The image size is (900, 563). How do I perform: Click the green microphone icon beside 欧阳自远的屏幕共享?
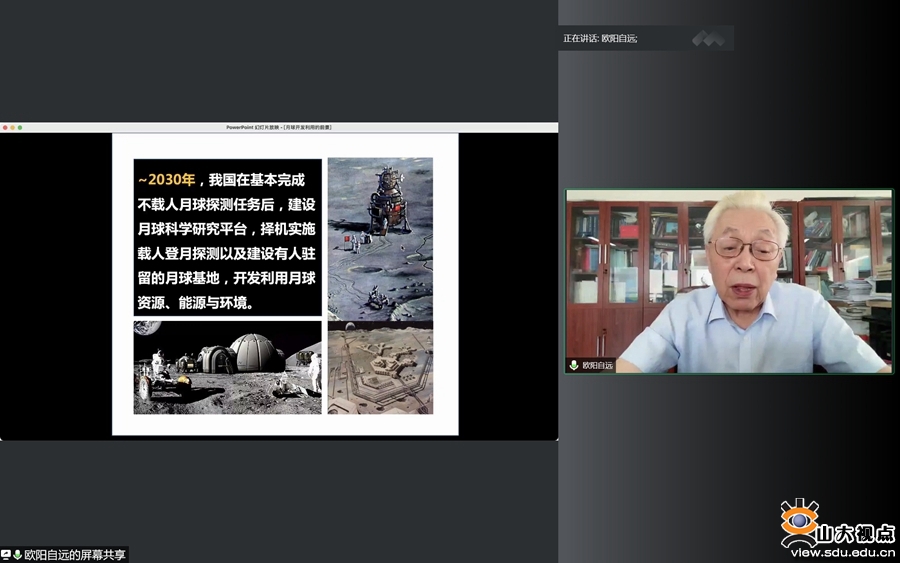tap(17, 554)
